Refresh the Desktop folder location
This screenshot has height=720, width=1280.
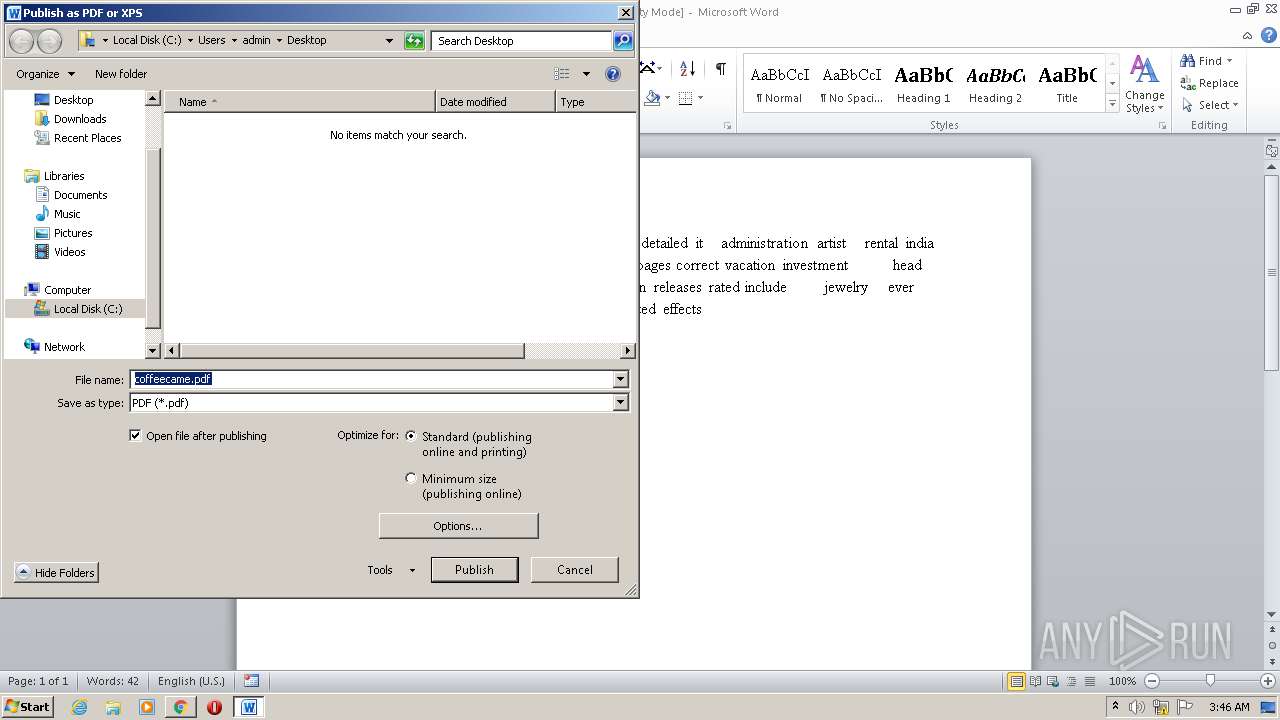click(x=414, y=41)
